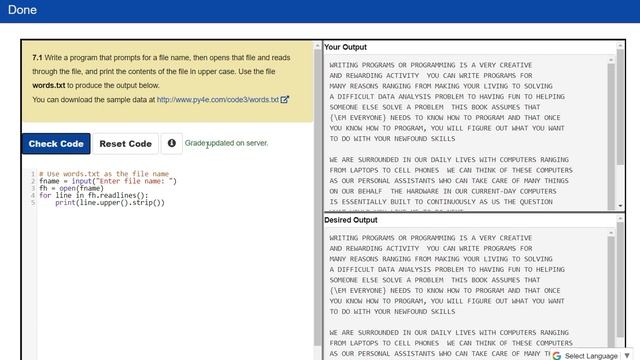Click 'TO DO WITH YOUR NEWFOUND SKILLS' in Your Output
This screenshot has height=360, width=640.
pos(392,139)
